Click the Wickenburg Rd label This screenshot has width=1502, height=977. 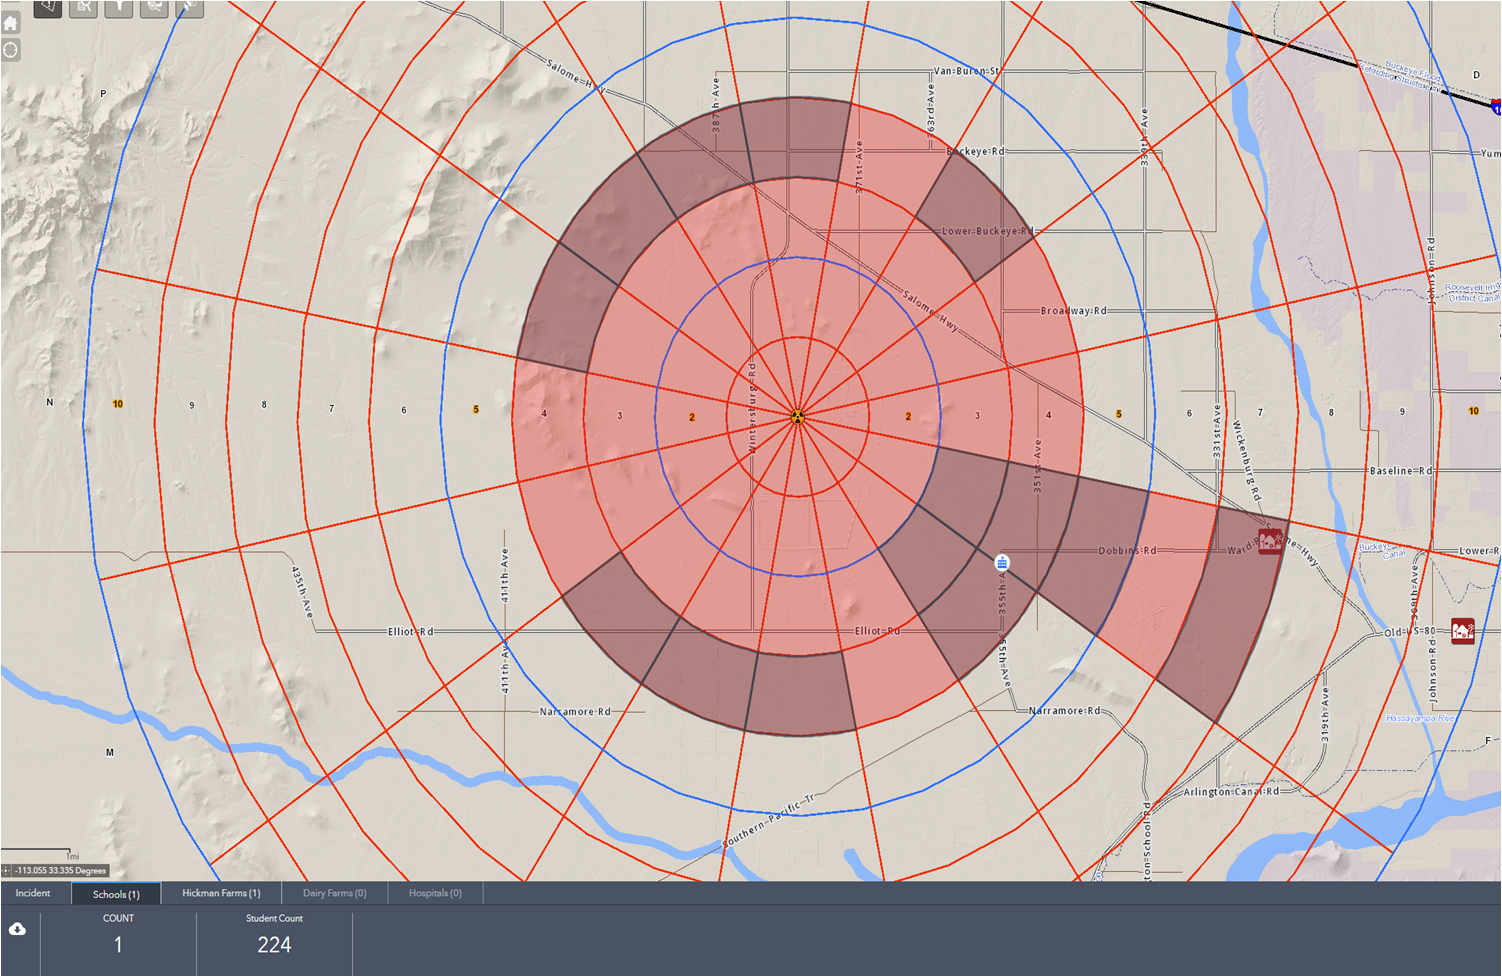[x=1246, y=461]
